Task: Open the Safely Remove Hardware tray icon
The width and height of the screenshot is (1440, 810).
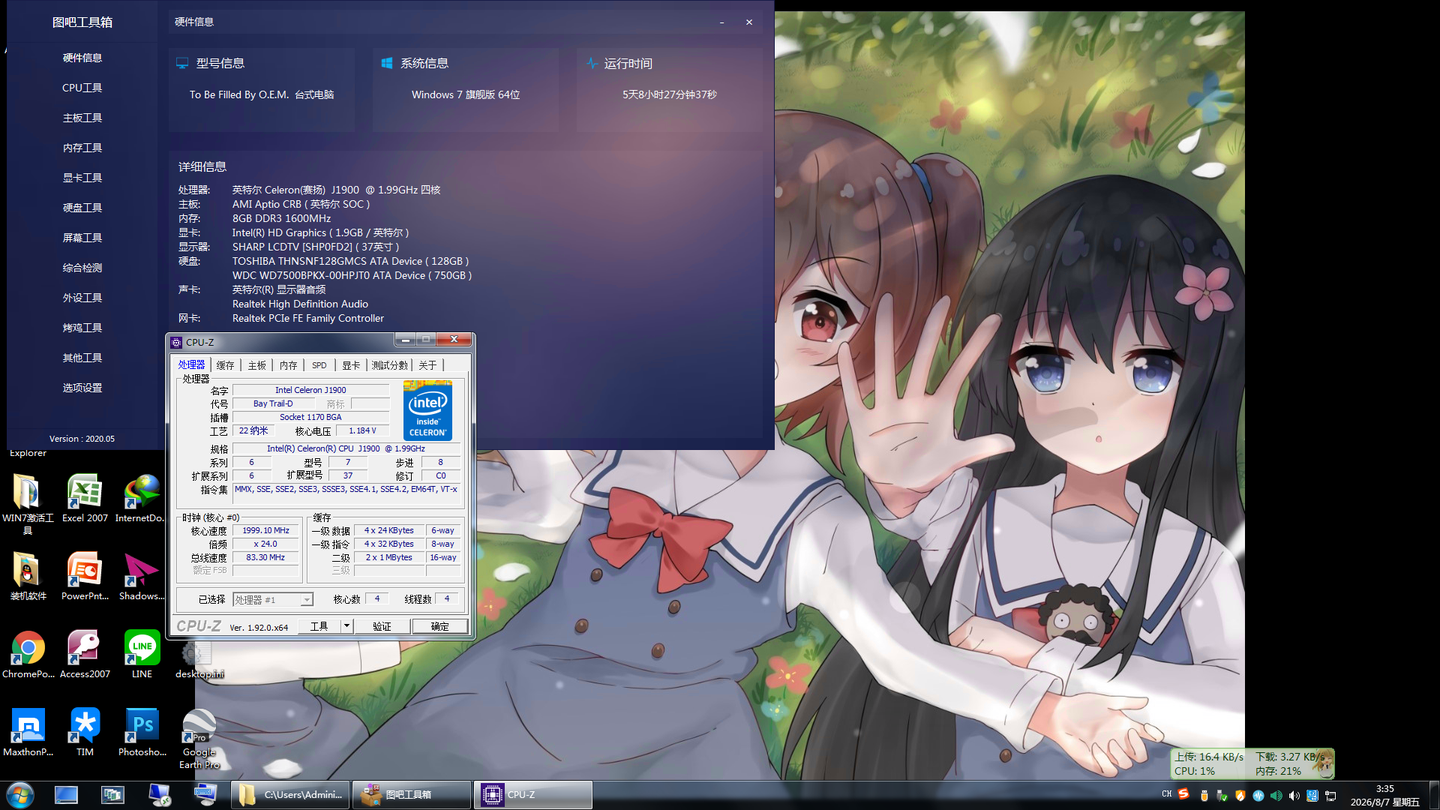Action: tap(1222, 796)
